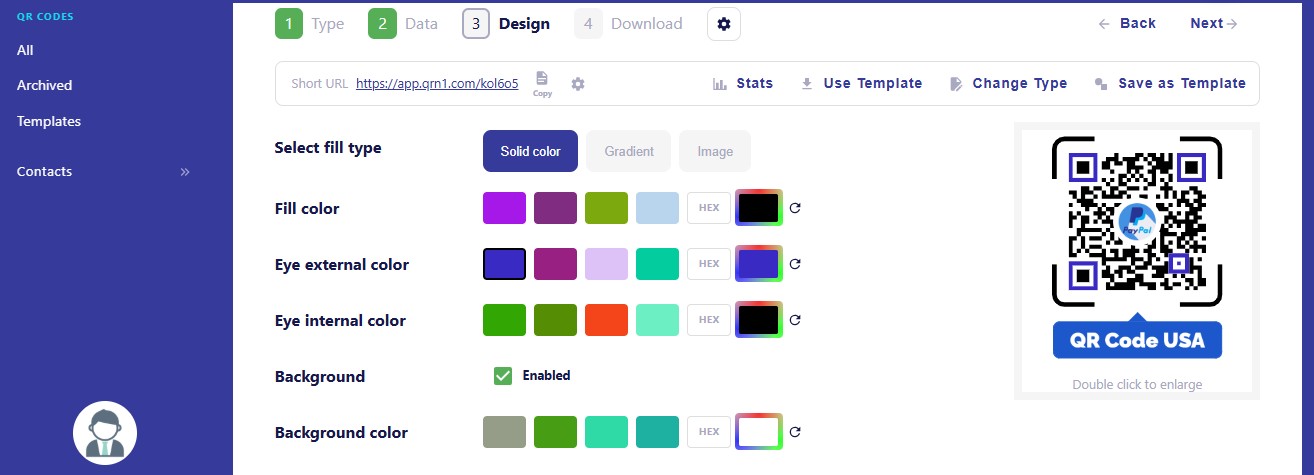Pick gray-green Background color swatch

click(504, 432)
